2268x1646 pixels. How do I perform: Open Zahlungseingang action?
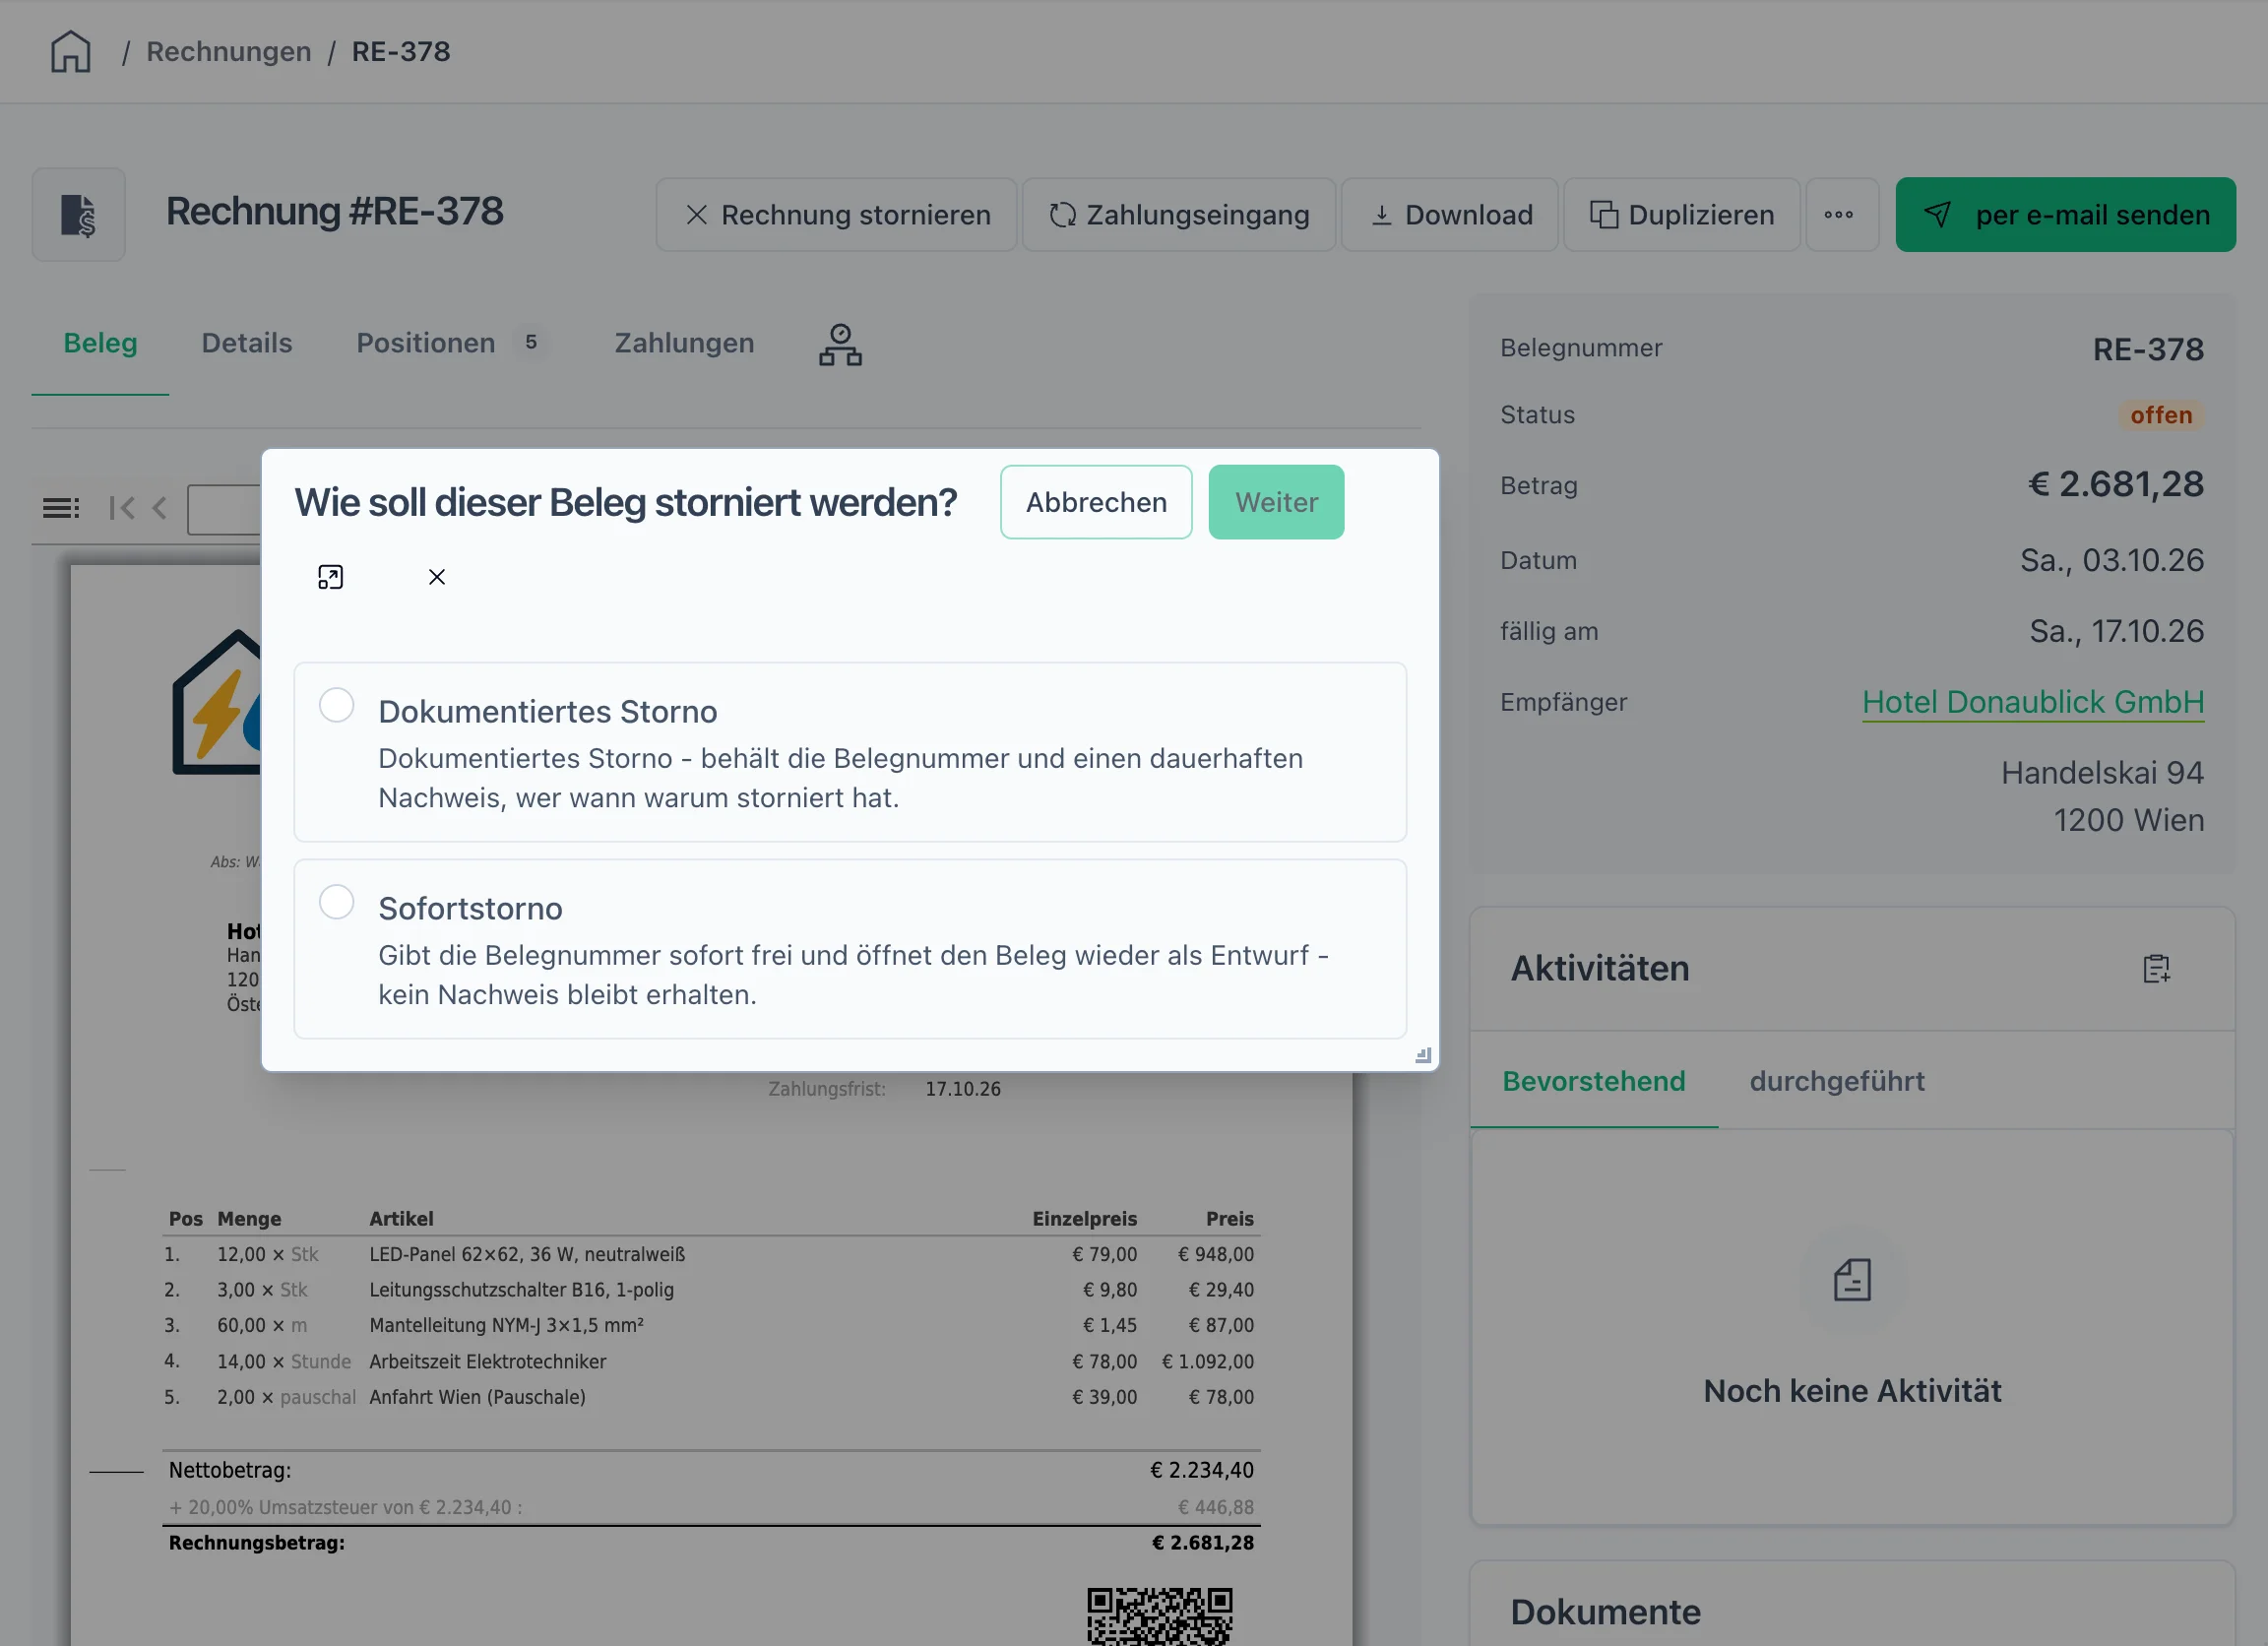1178,214
